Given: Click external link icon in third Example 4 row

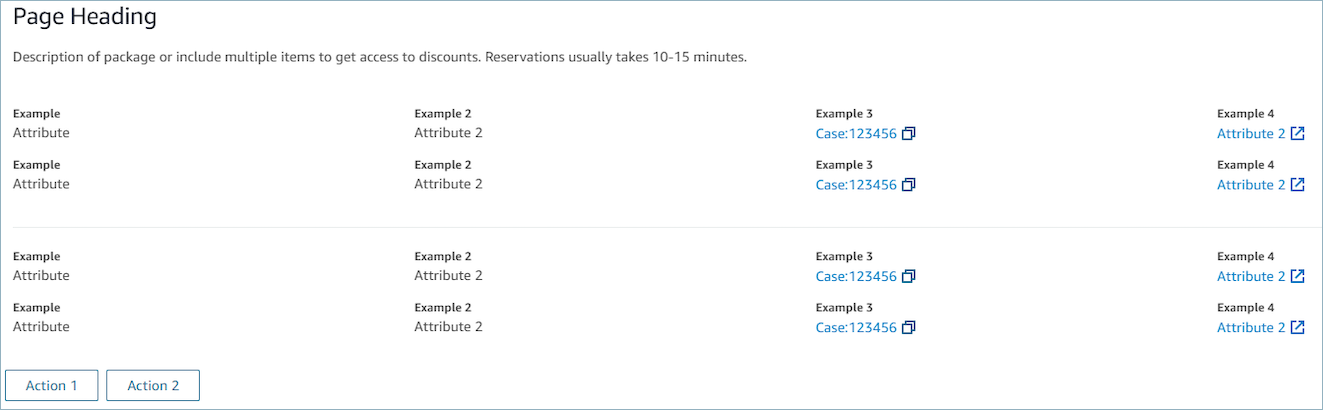Looking at the screenshot, I should pos(1297,277).
